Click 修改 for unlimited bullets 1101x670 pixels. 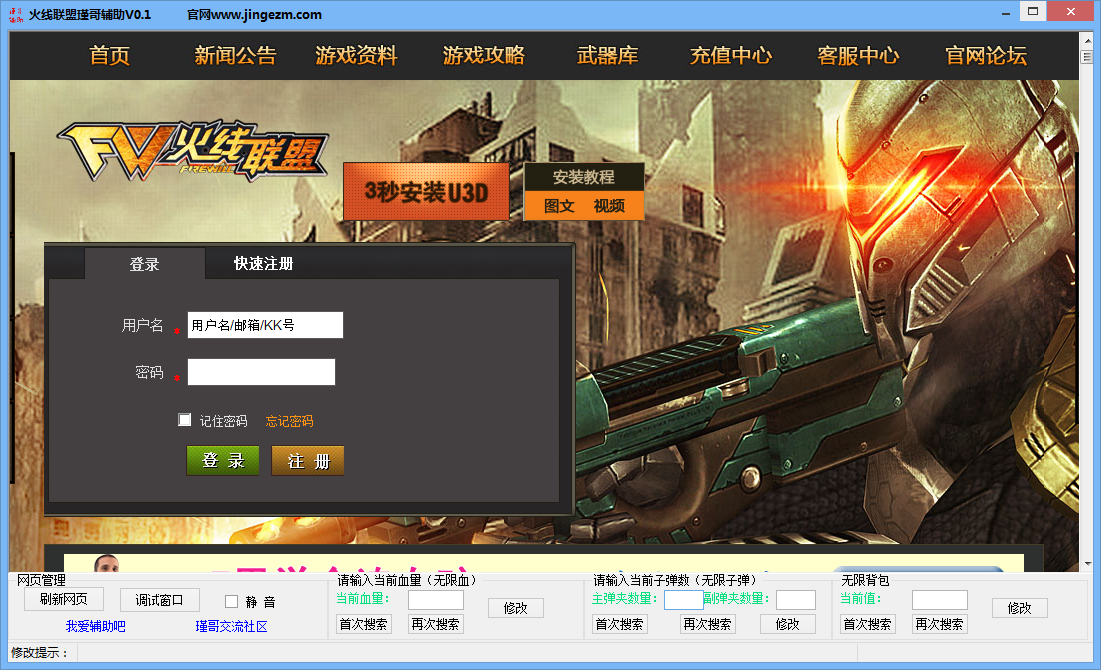click(788, 624)
